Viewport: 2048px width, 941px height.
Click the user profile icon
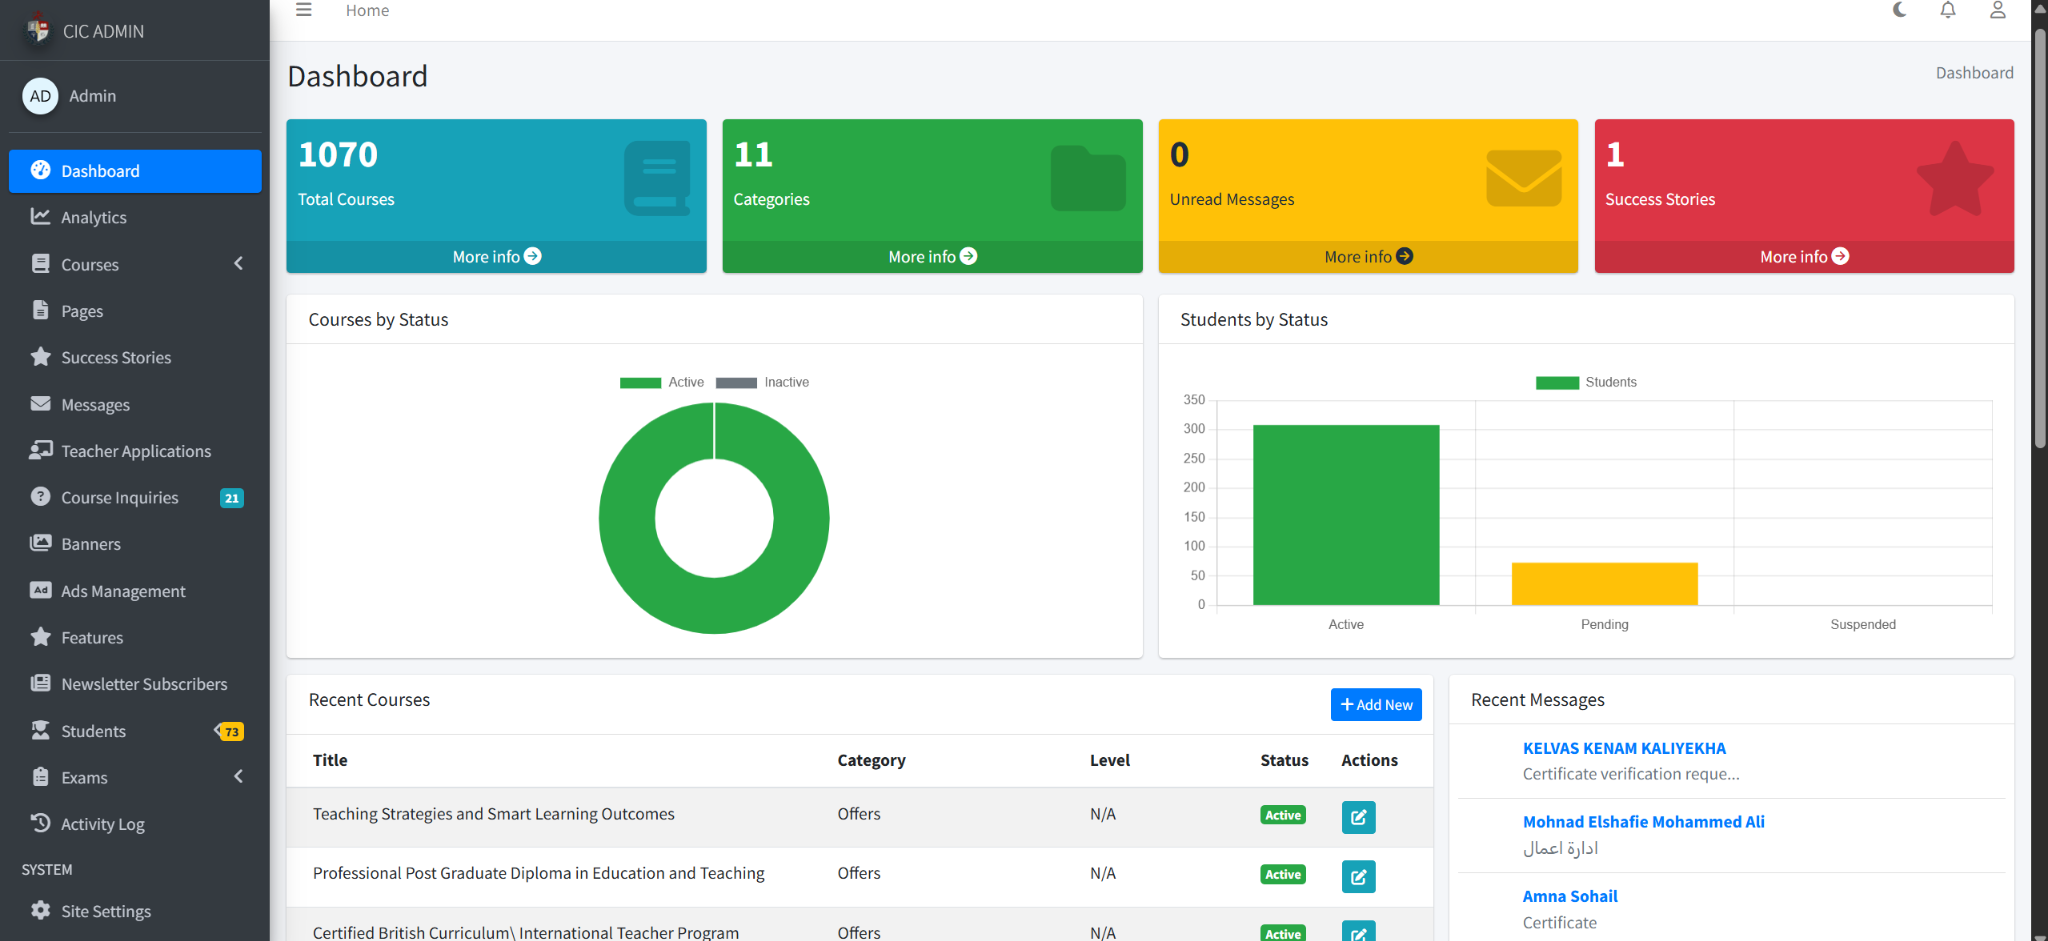pyautogui.click(x=1997, y=10)
